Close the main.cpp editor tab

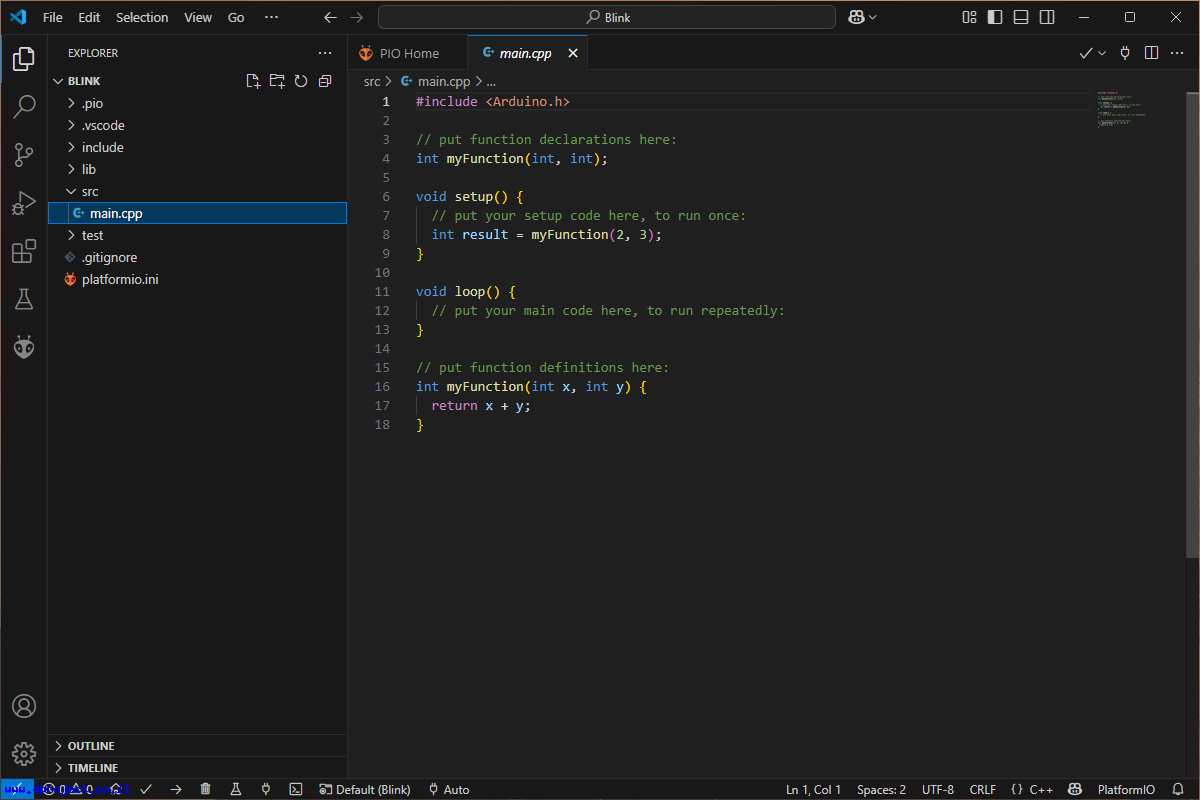(573, 53)
